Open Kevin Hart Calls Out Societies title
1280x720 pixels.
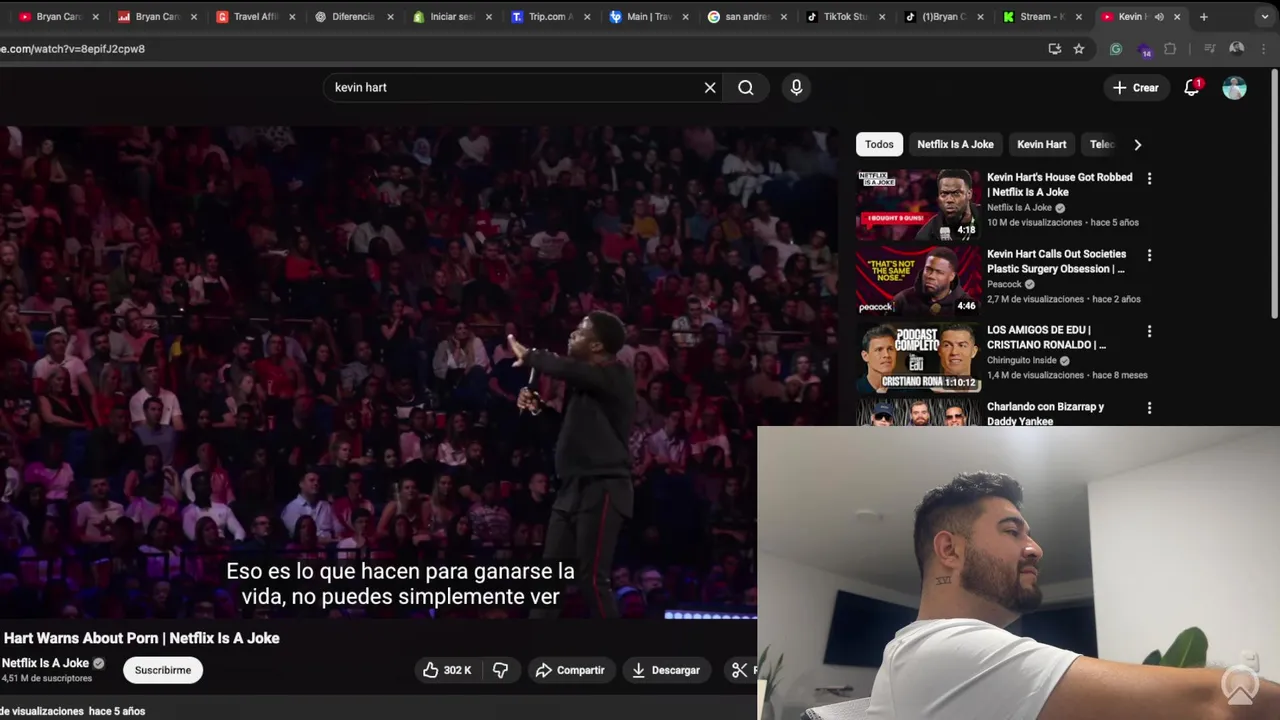click(x=1056, y=262)
